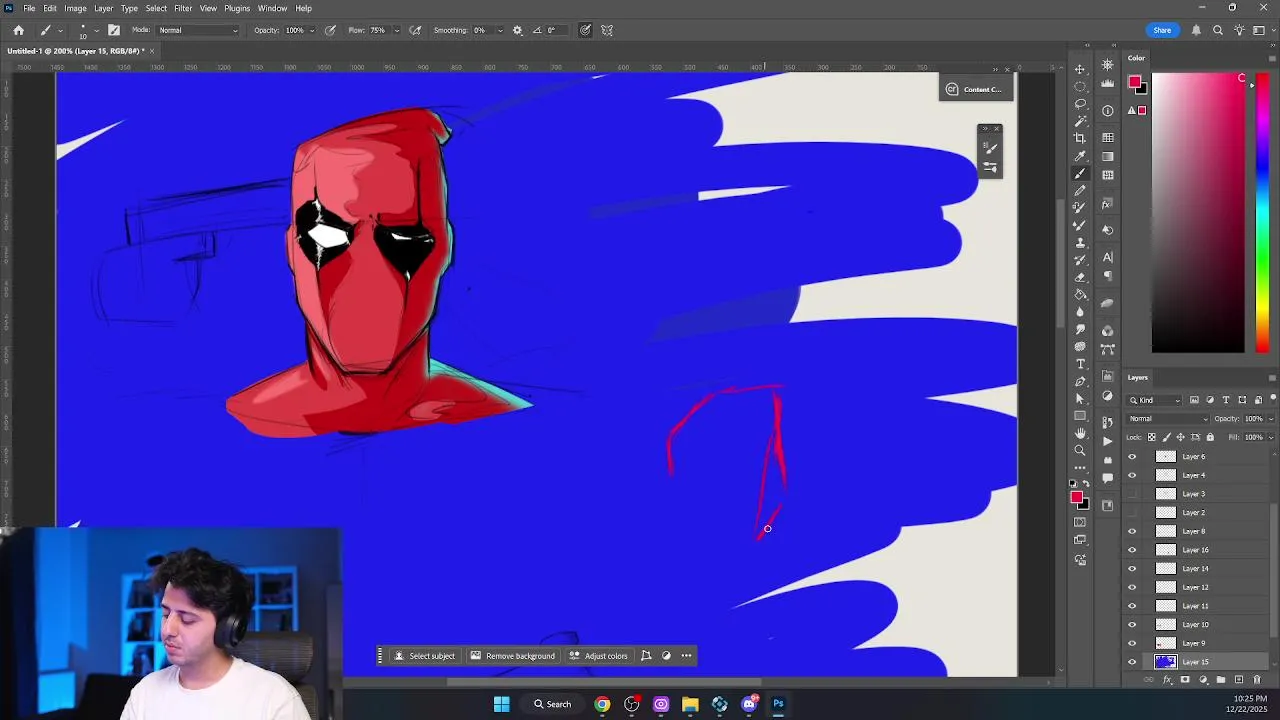This screenshot has height=720, width=1280.
Task: Create a new layer from the Layers panel
Action: point(1239,680)
